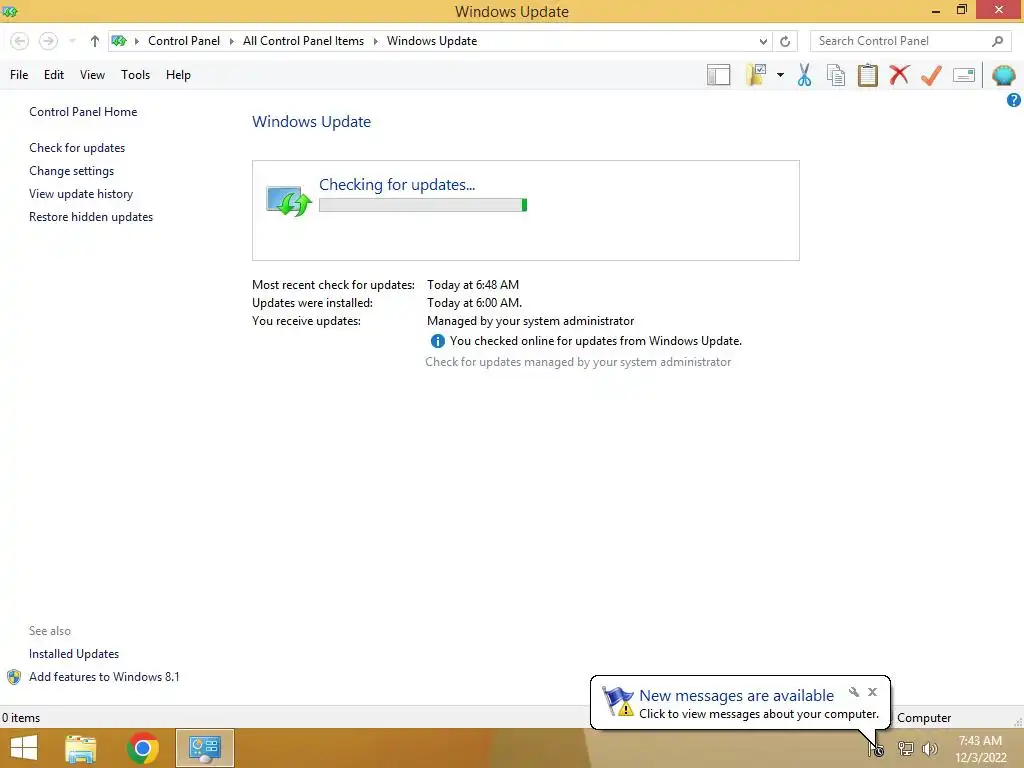Click the Classic Shell settings icon
This screenshot has height=768, width=1024.
(x=1004, y=74)
